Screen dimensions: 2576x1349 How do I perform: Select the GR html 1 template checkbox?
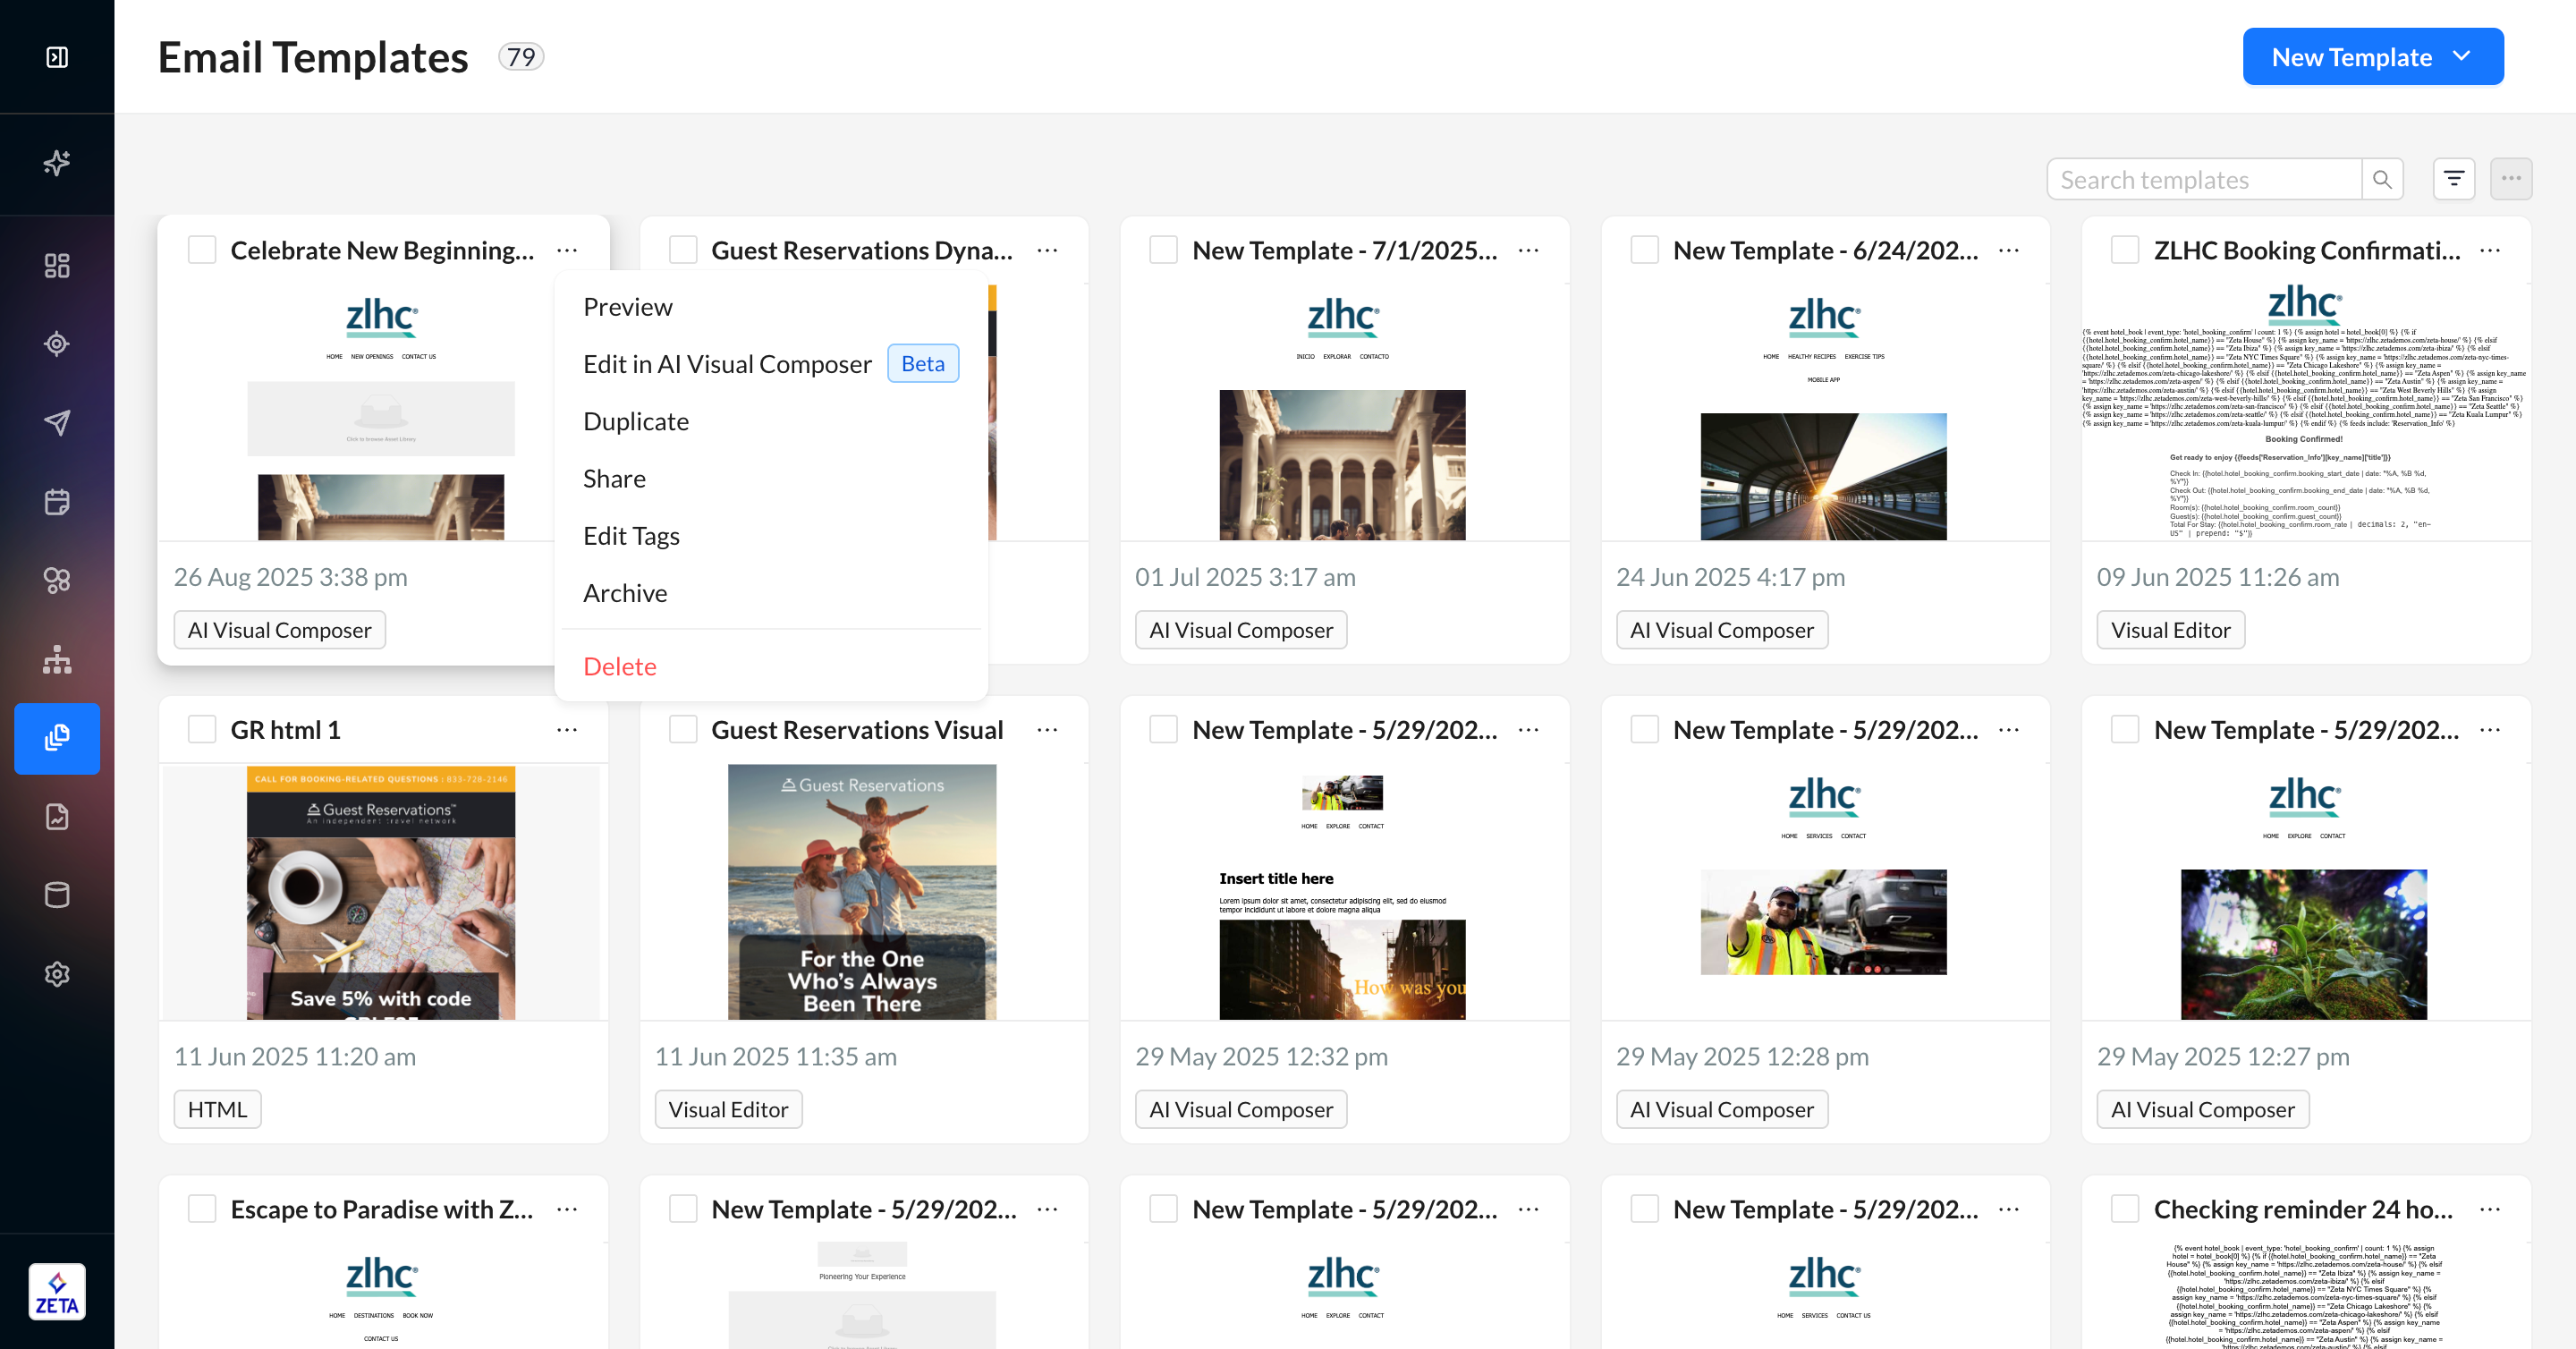(202, 730)
